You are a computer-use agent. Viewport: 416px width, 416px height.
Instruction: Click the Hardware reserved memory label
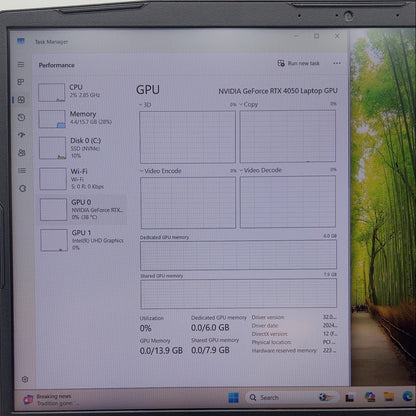click(x=284, y=351)
